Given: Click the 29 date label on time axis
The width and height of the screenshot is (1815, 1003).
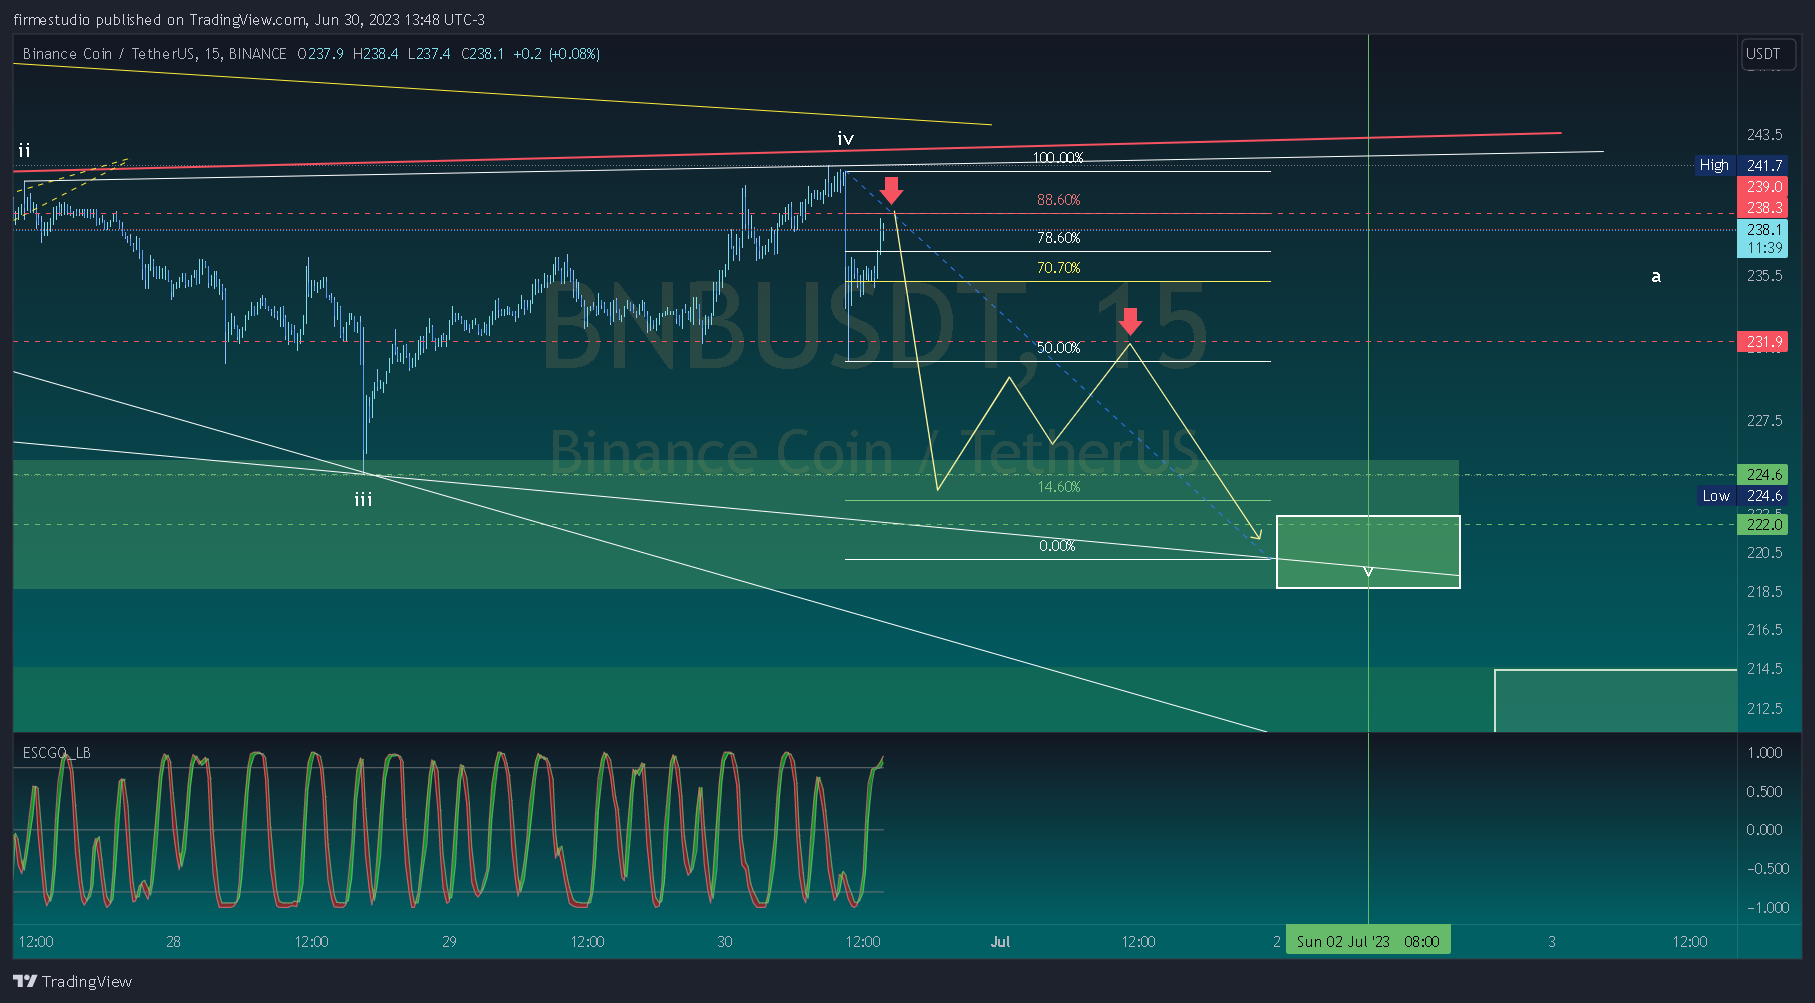Looking at the screenshot, I should pos(449,942).
